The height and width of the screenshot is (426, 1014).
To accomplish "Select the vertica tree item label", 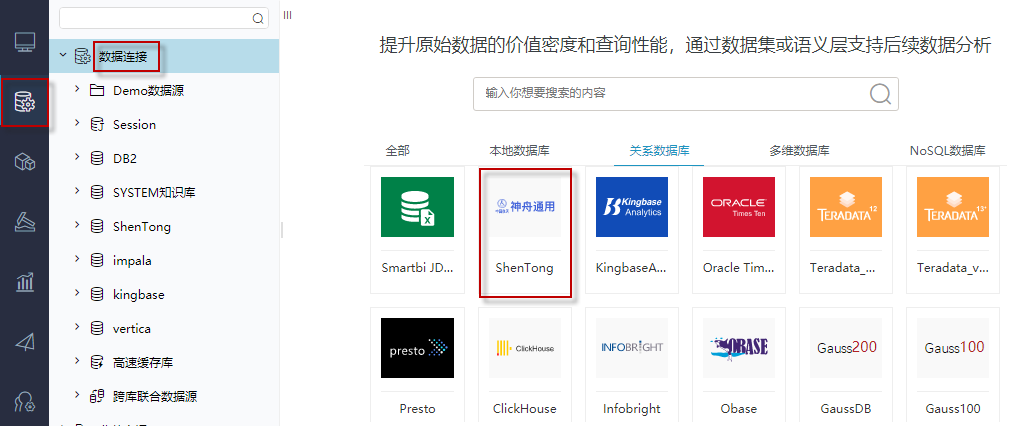I will (132, 328).
